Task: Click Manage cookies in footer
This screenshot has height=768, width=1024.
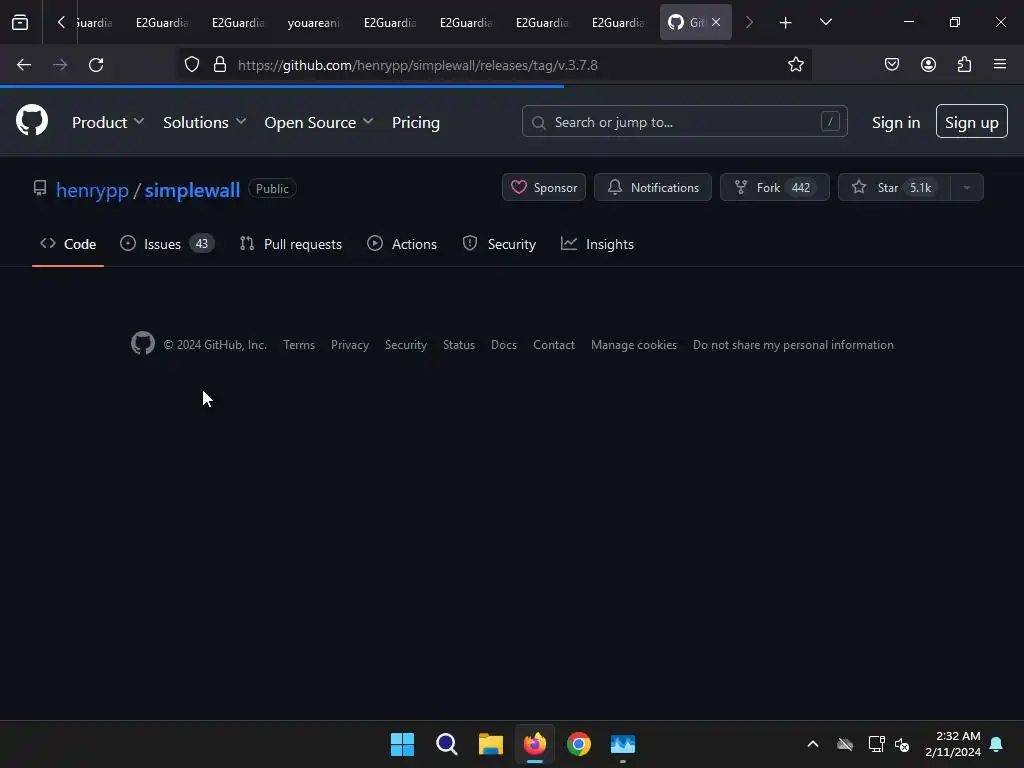Action: pyautogui.click(x=633, y=345)
